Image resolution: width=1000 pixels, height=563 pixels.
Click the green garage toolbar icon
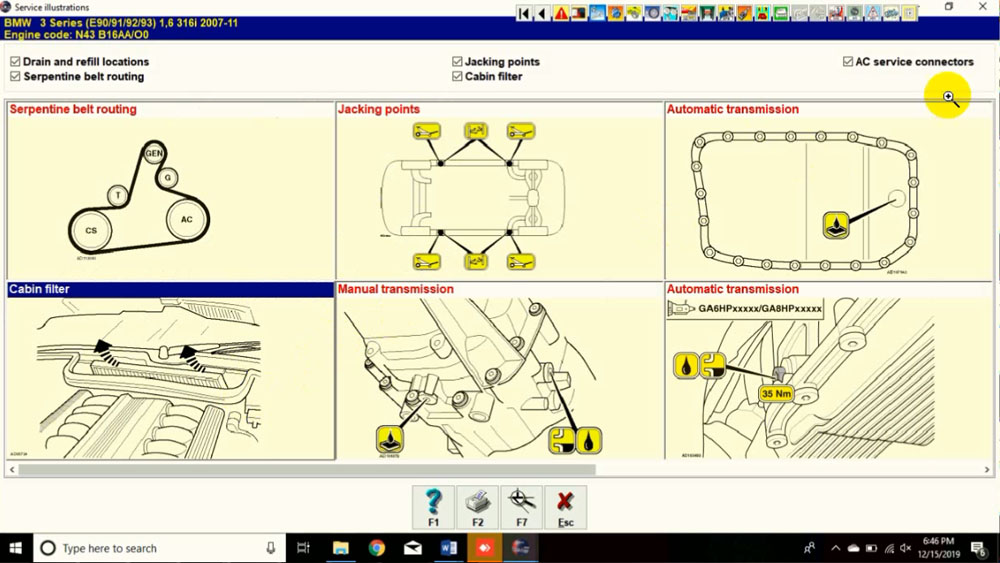pyautogui.click(x=707, y=13)
